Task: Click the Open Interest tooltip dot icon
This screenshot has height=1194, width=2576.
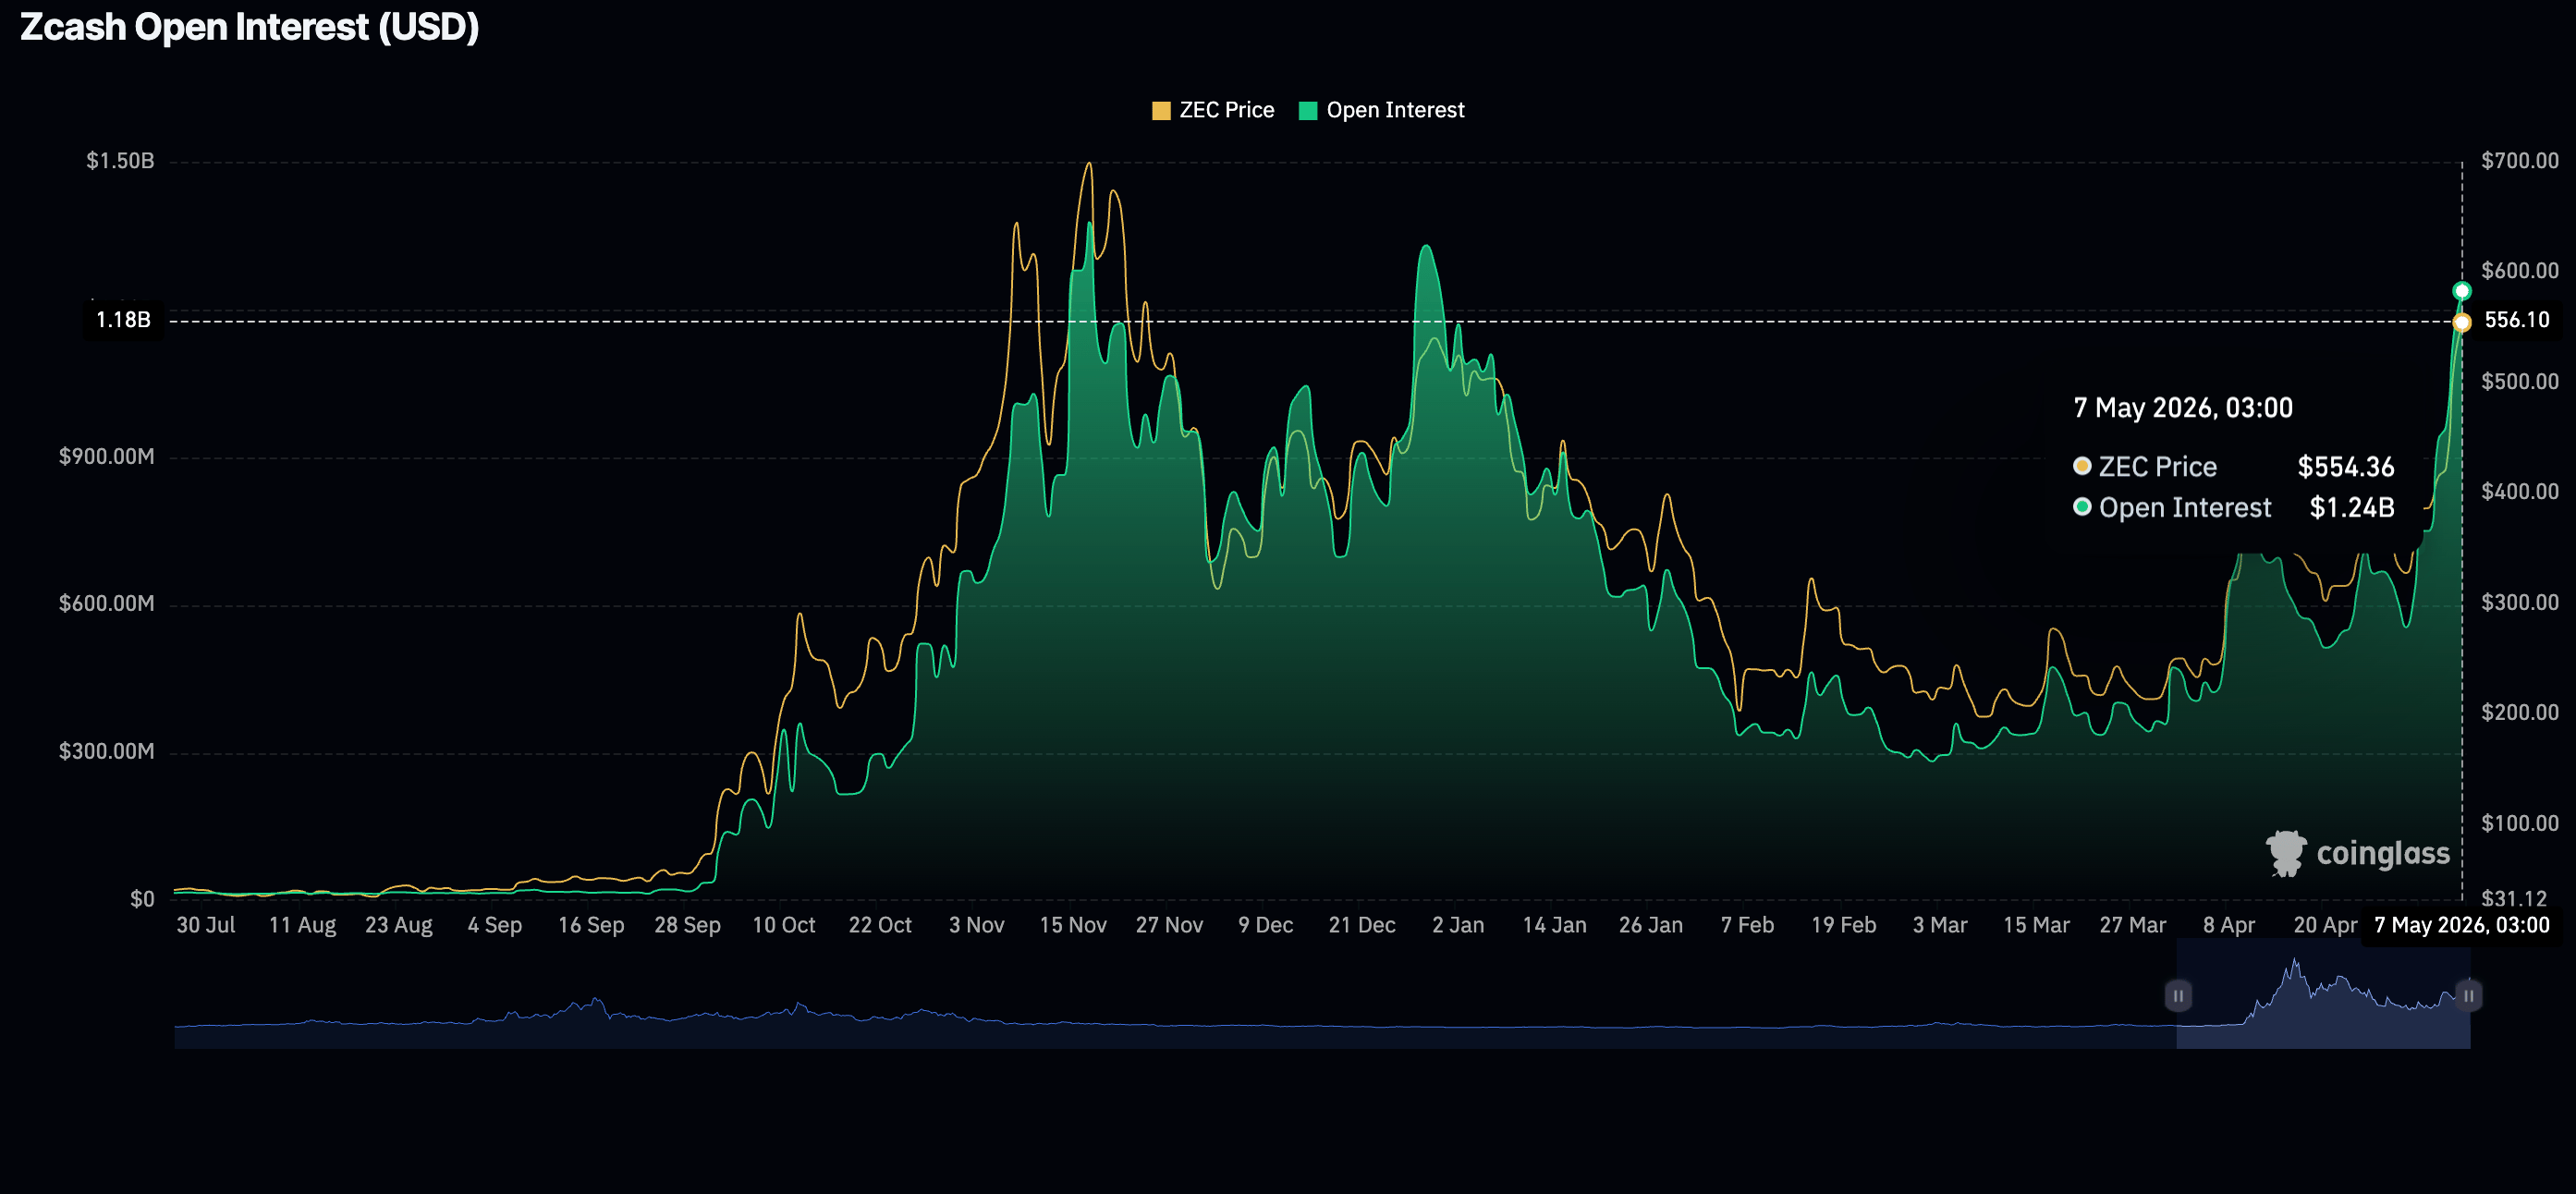Action: pos(2082,507)
